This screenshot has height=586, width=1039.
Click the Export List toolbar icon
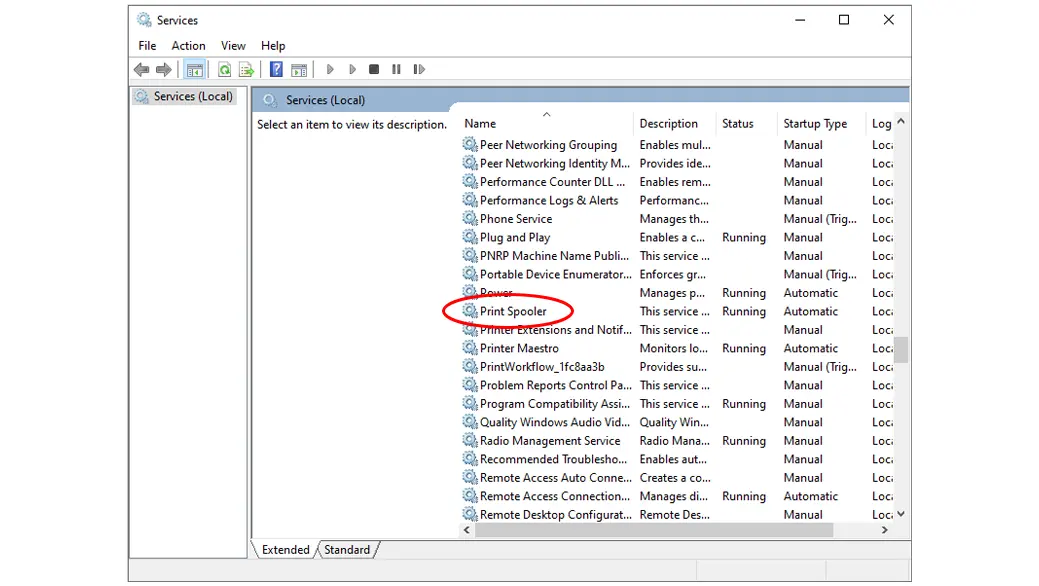tap(245, 70)
